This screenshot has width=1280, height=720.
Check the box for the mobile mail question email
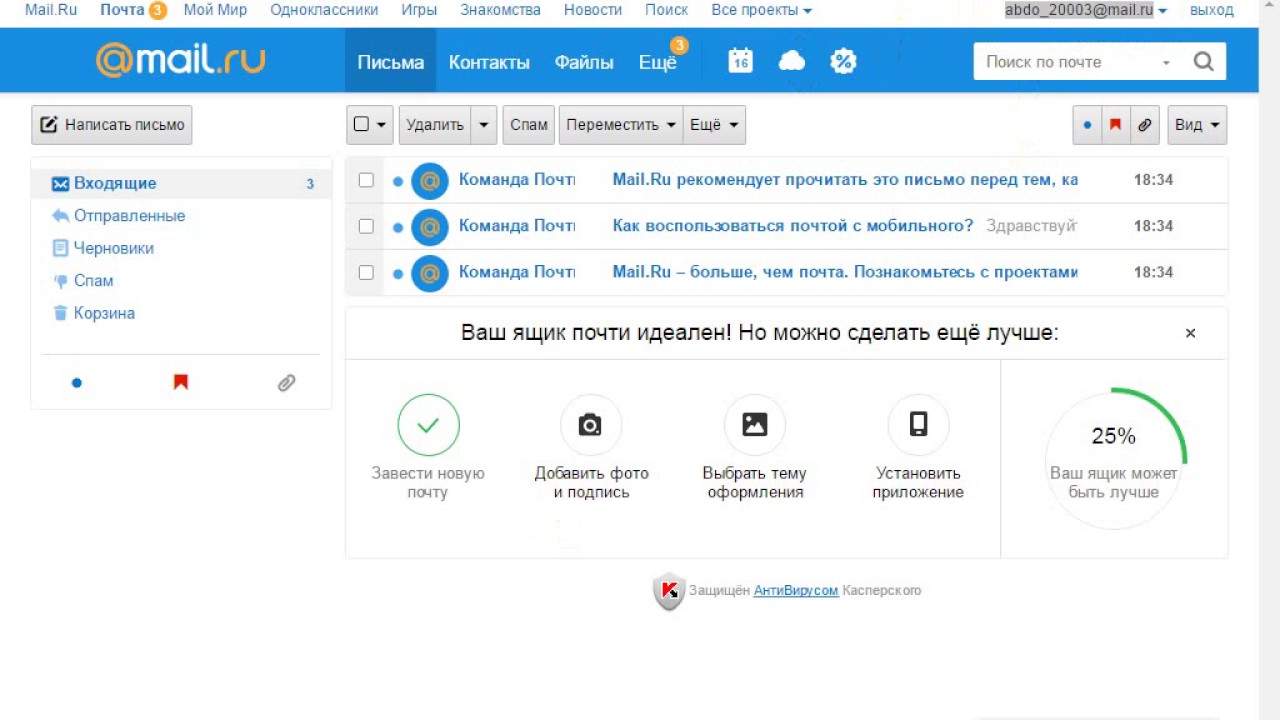coord(366,226)
